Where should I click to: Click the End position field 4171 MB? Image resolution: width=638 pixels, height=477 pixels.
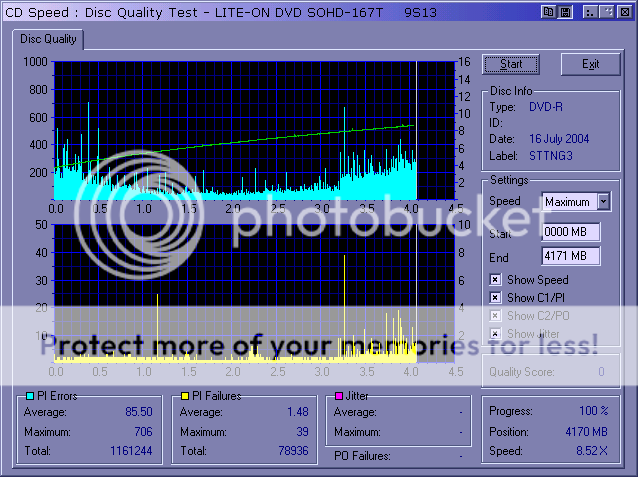570,256
